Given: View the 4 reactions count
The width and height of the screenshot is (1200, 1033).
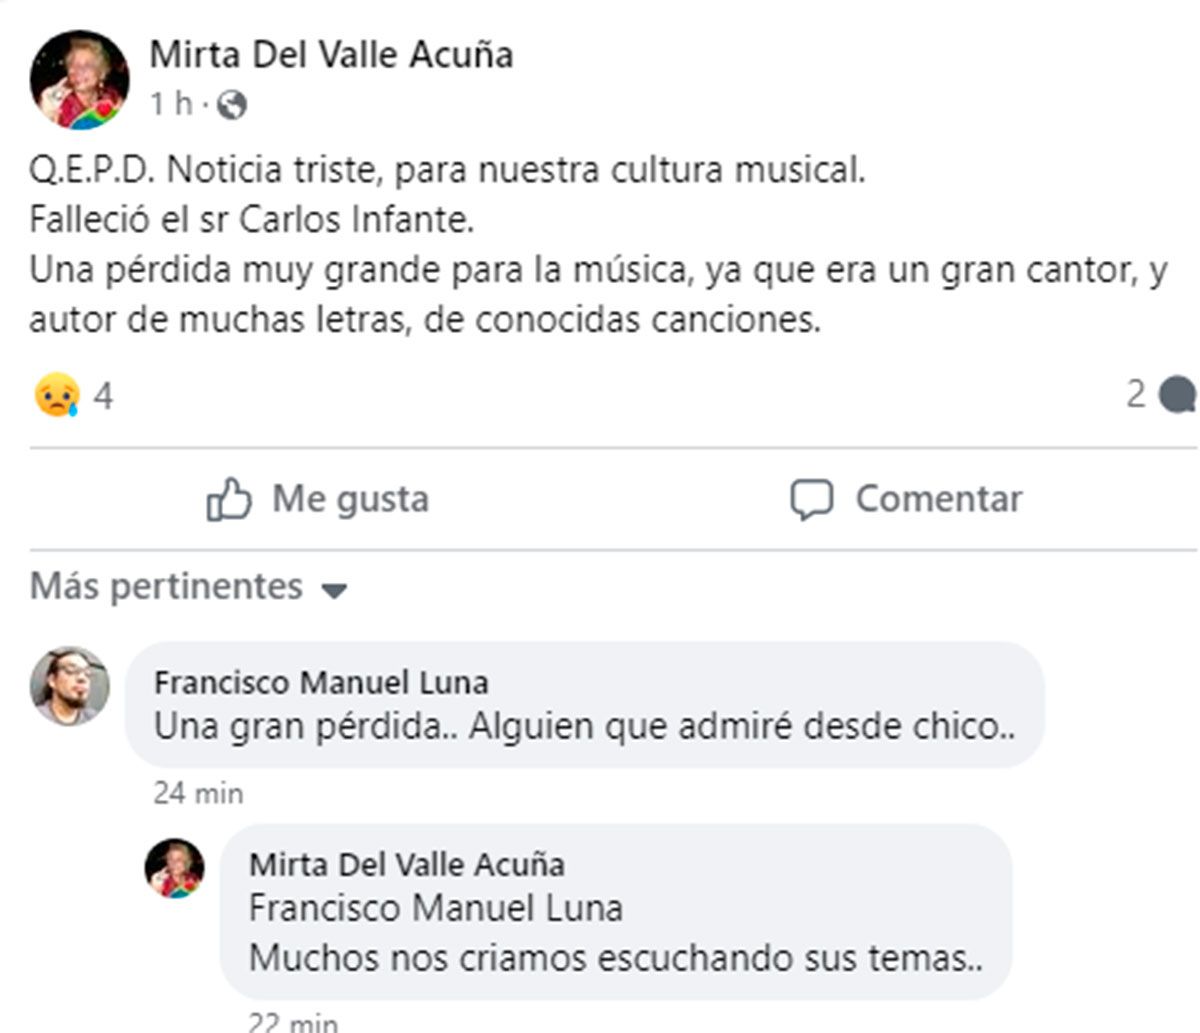Looking at the screenshot, I should [103, 396].
